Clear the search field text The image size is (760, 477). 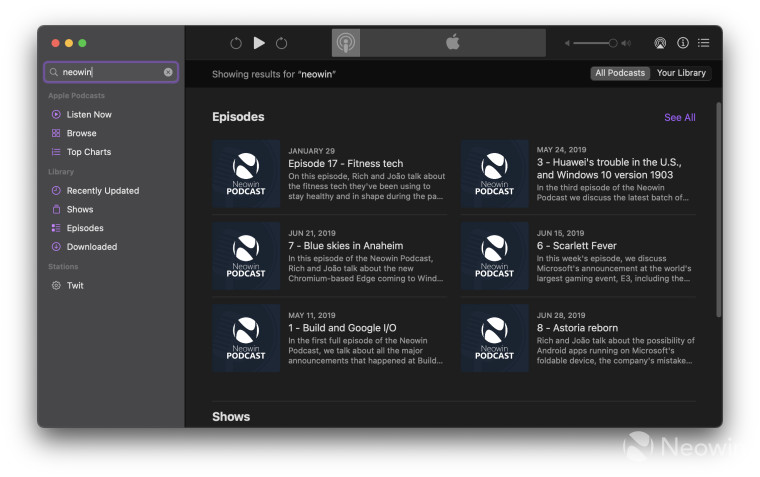tap(168, 72)
